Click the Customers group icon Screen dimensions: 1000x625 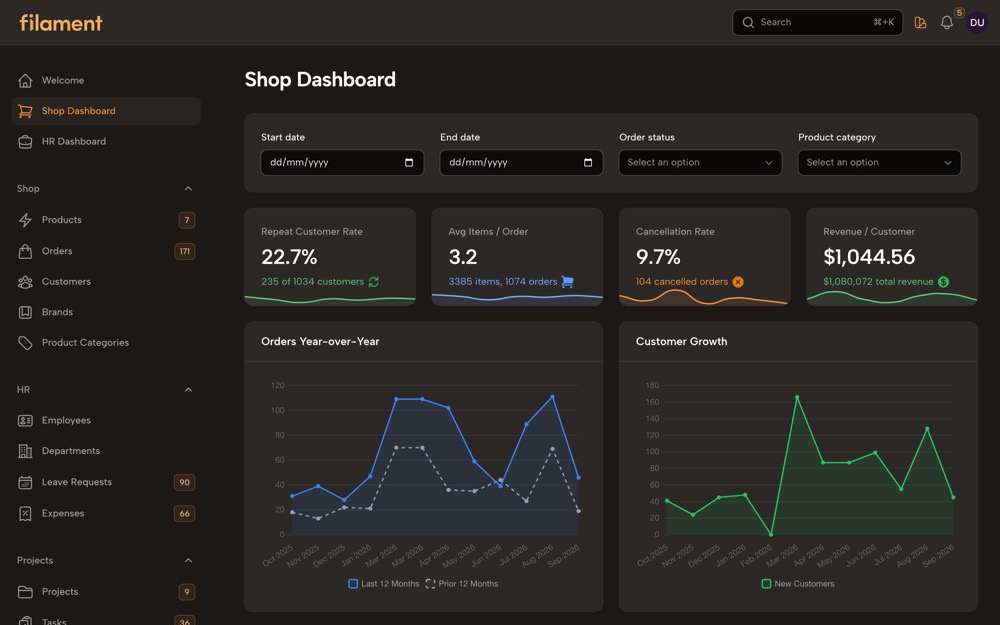click(25, 282)
